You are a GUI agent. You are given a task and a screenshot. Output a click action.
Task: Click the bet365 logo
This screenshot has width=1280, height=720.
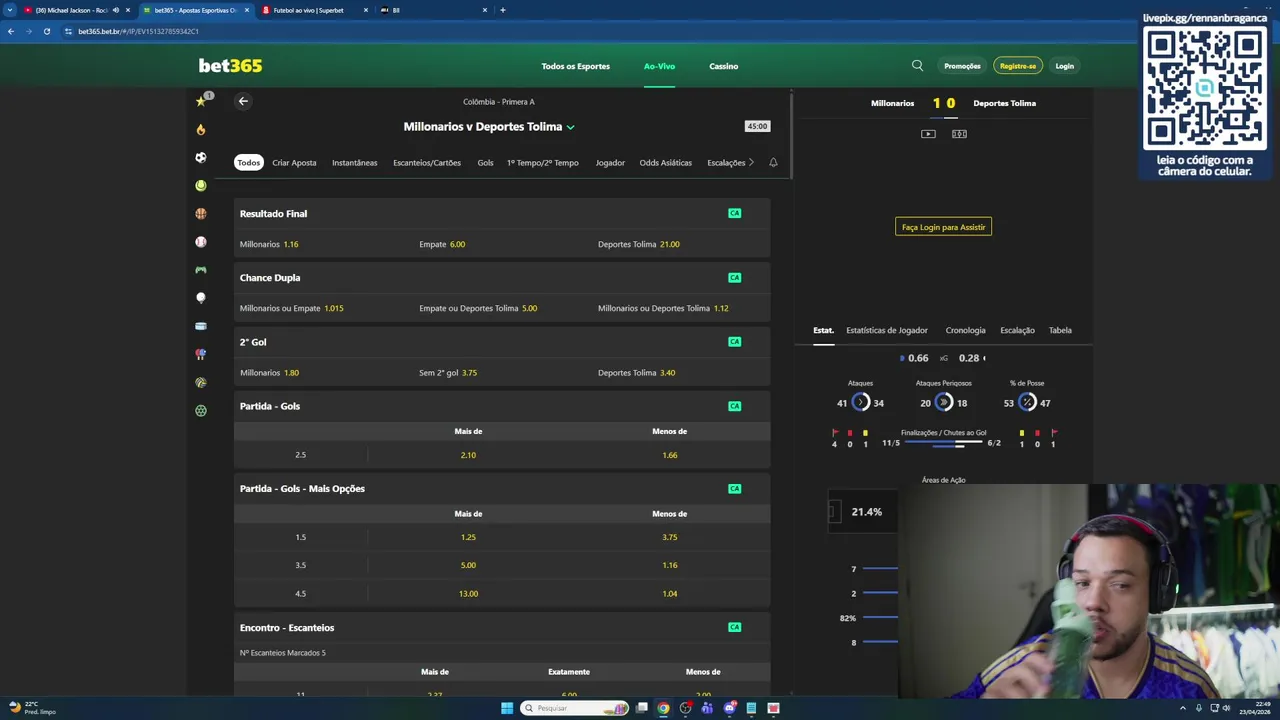point(230,66)
